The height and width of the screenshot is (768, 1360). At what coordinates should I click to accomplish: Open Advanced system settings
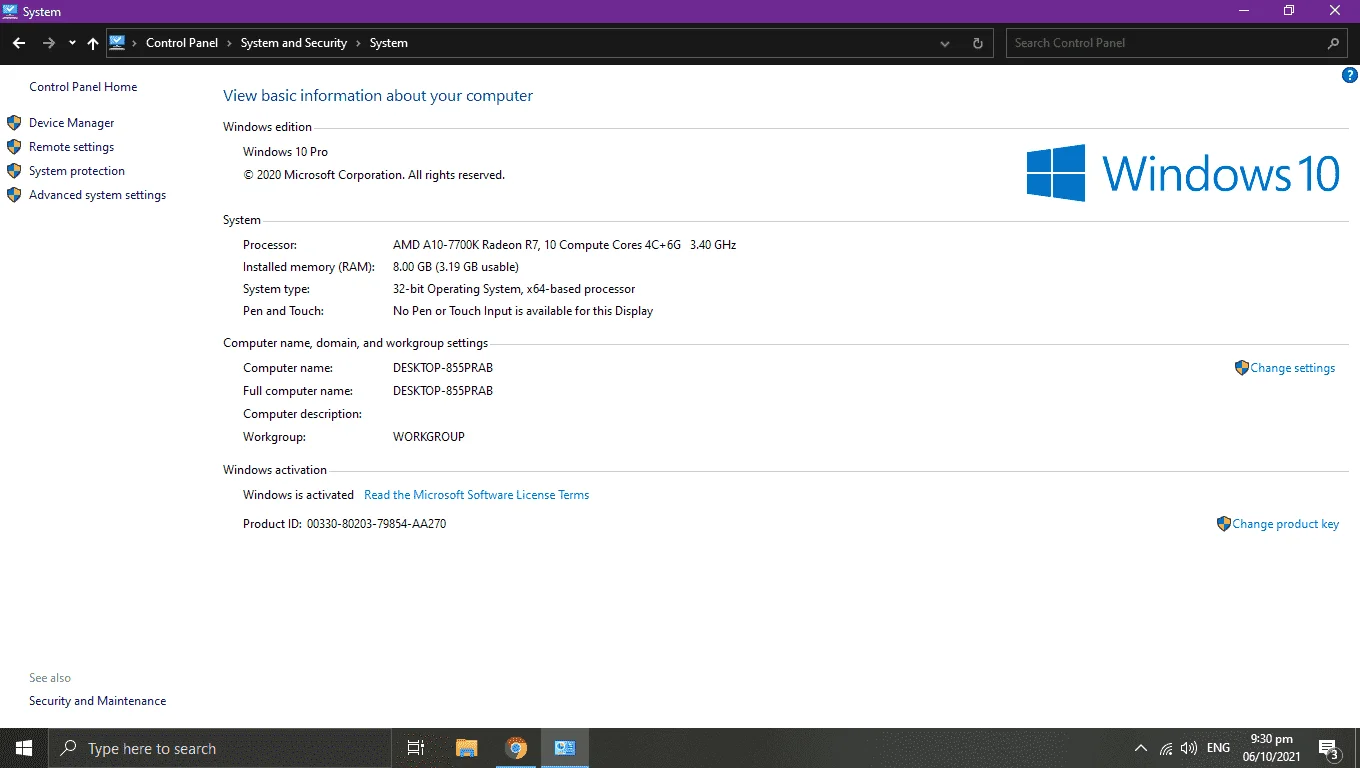click(x=98, y=195)
